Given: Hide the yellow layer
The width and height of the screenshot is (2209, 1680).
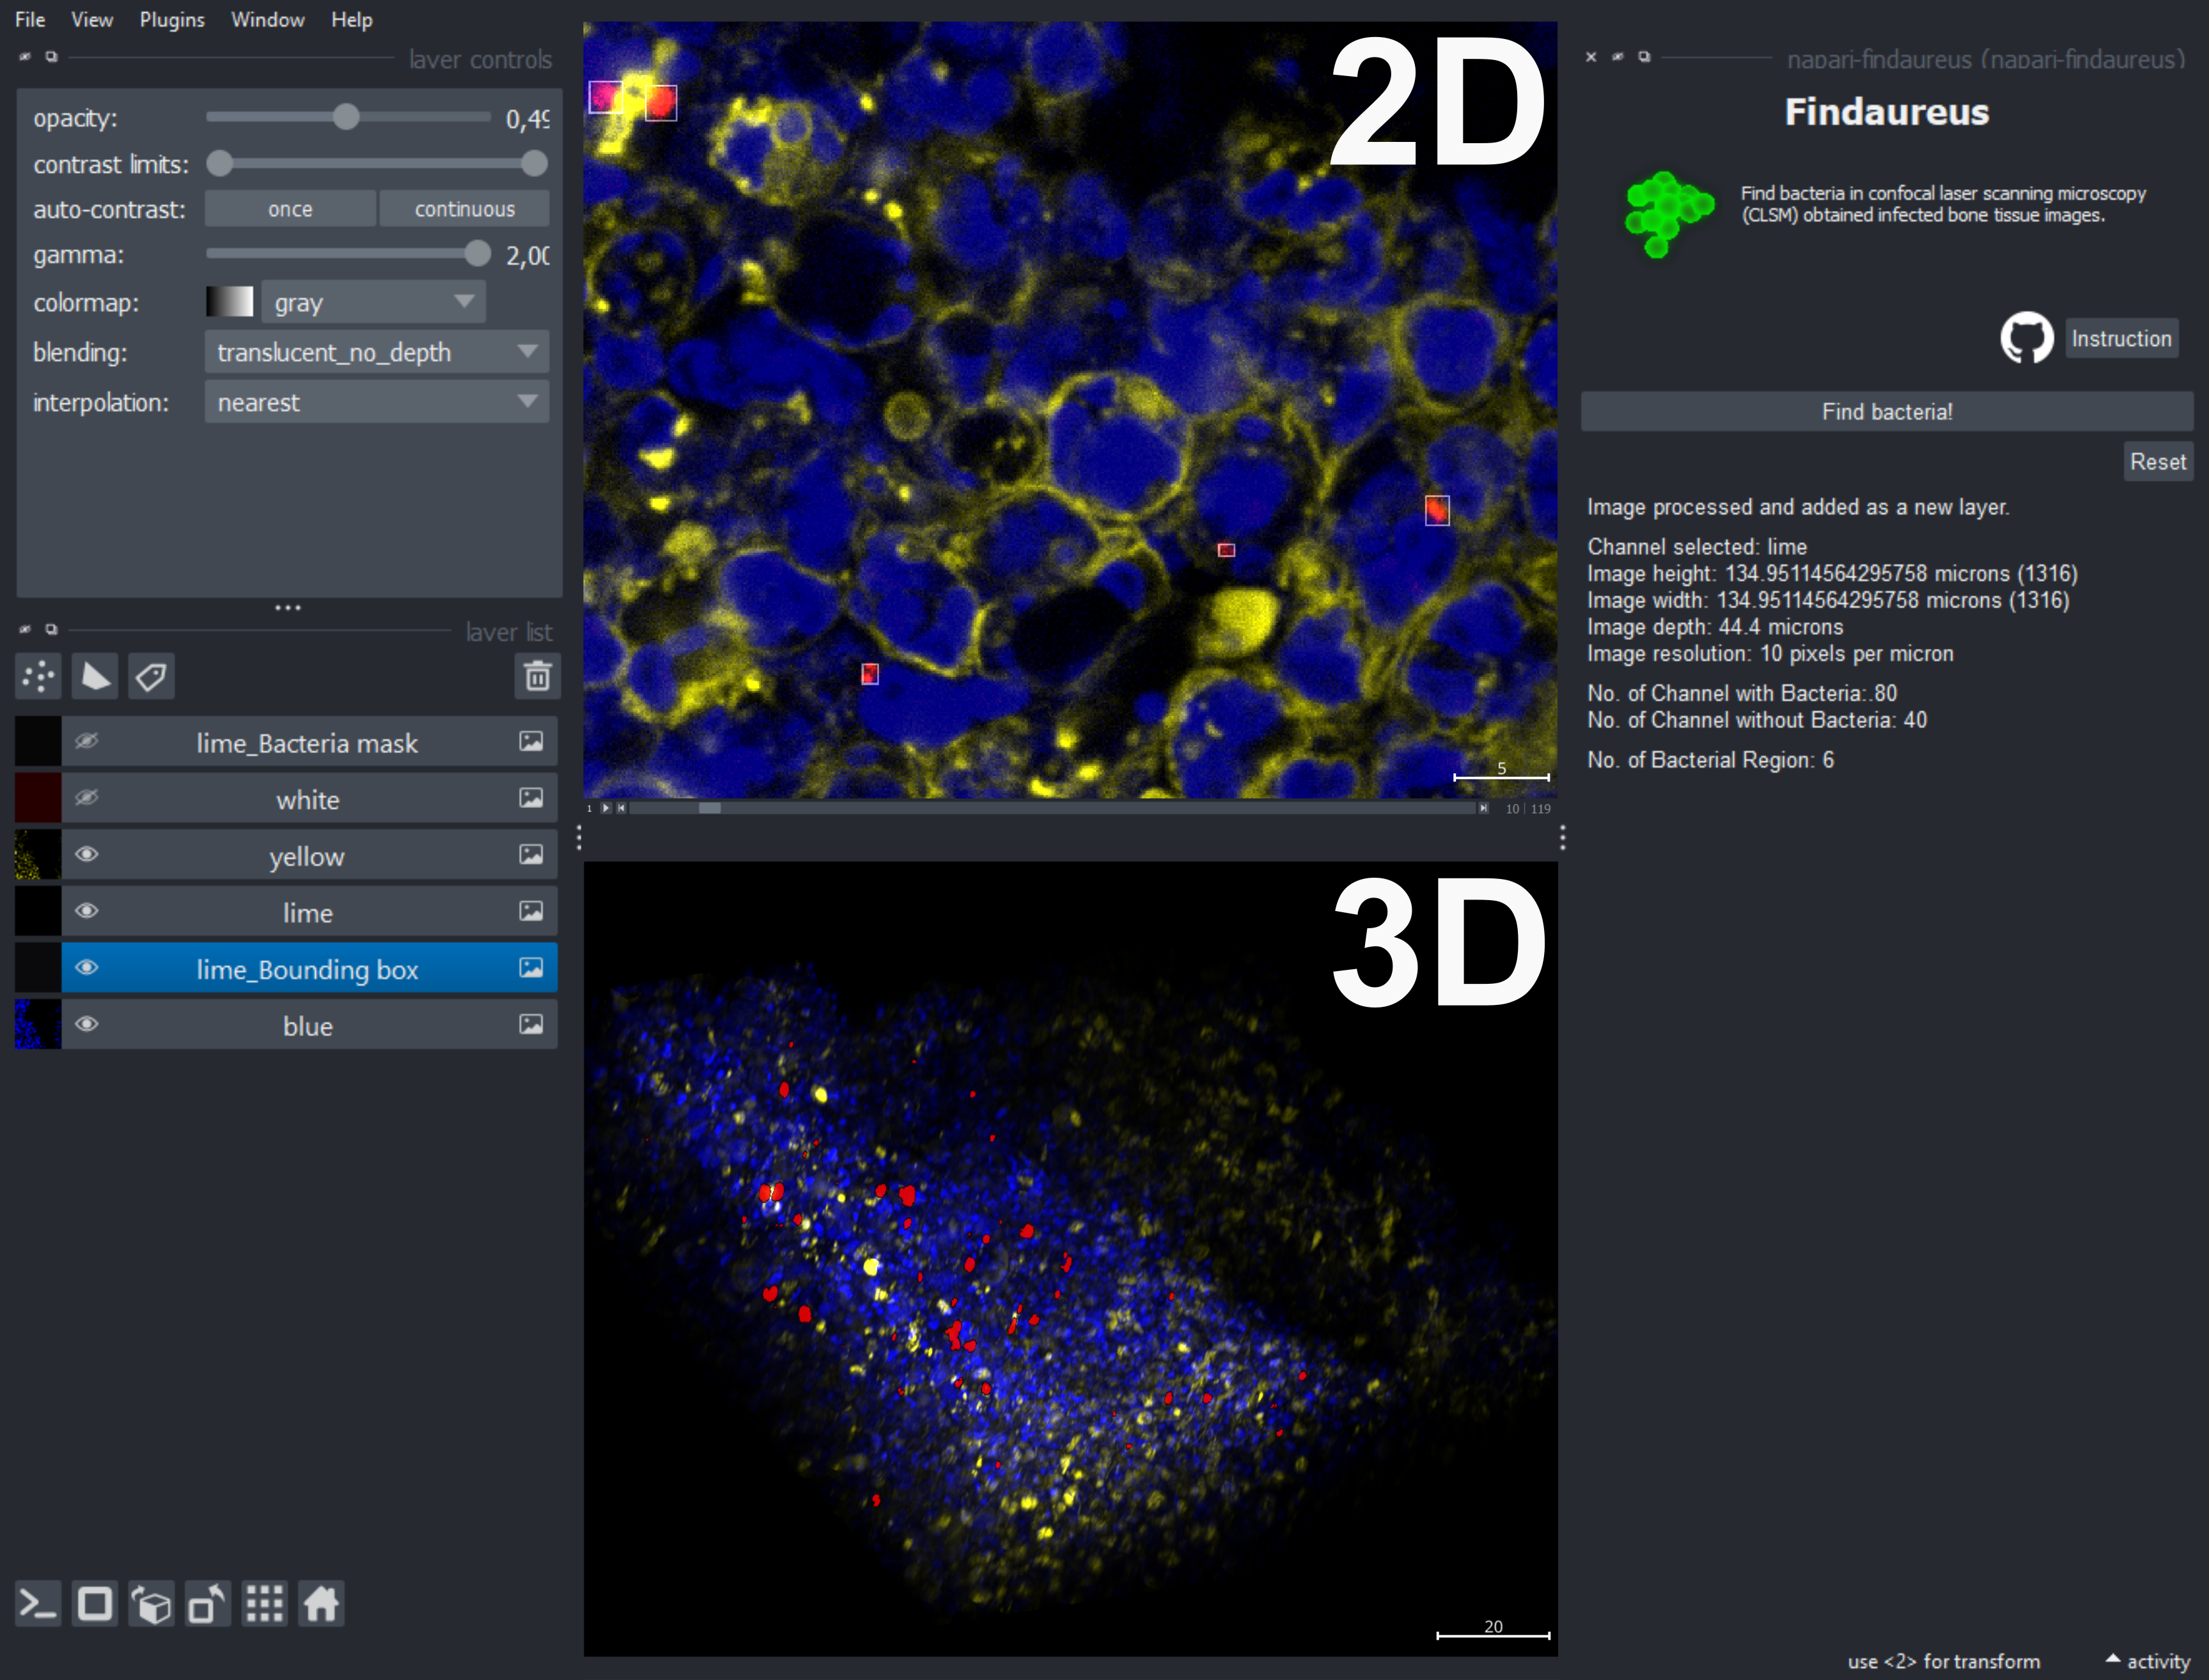Looking at the screenshot, I should (x=87, y=854).
